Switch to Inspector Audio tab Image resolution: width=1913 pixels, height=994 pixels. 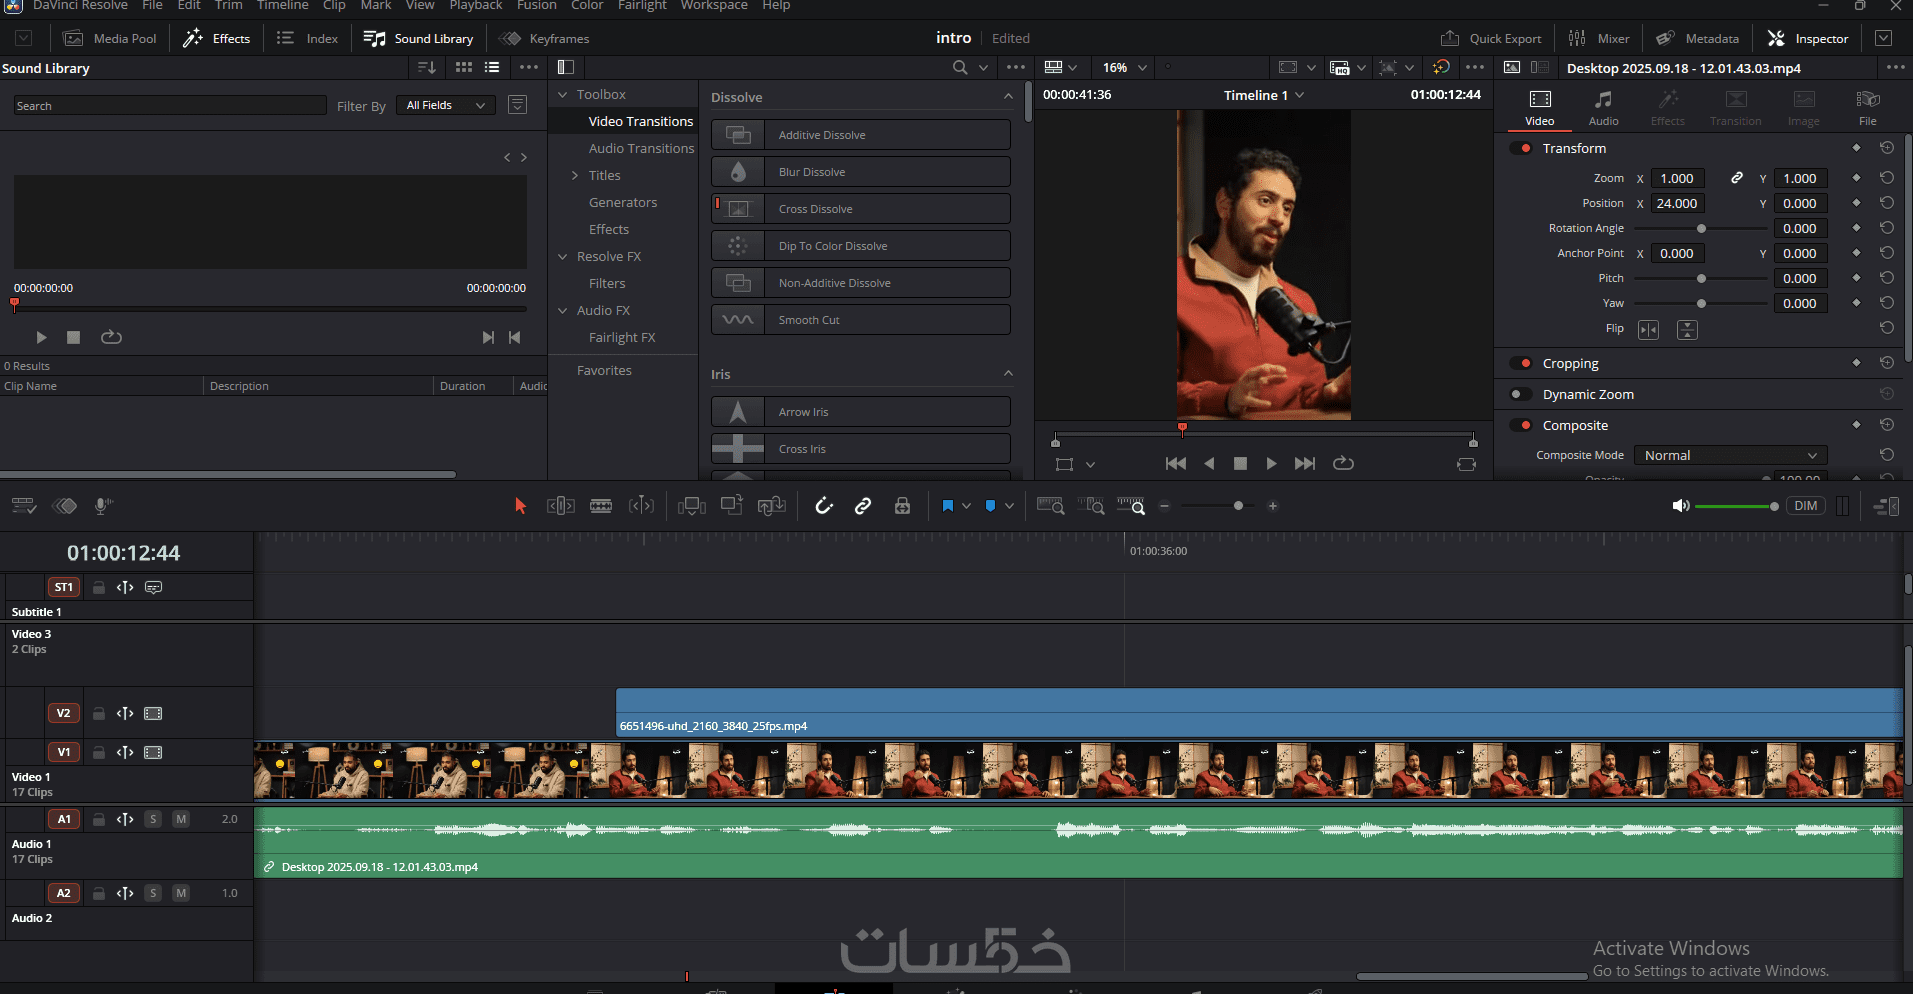tap(1603, 108)
